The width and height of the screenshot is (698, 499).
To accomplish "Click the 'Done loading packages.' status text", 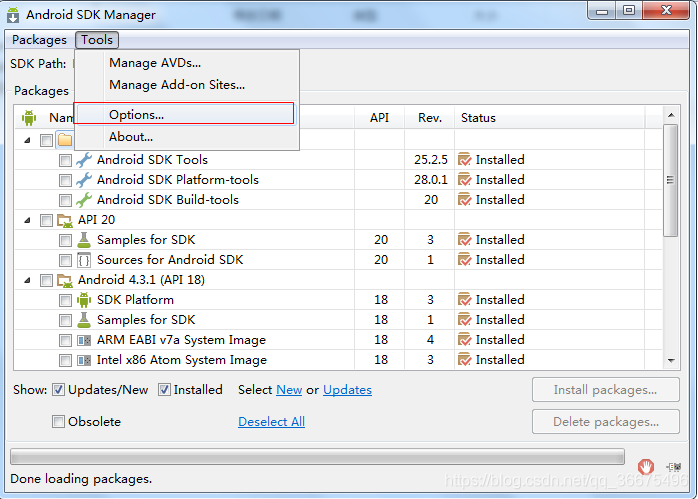I will coord(81,479).
